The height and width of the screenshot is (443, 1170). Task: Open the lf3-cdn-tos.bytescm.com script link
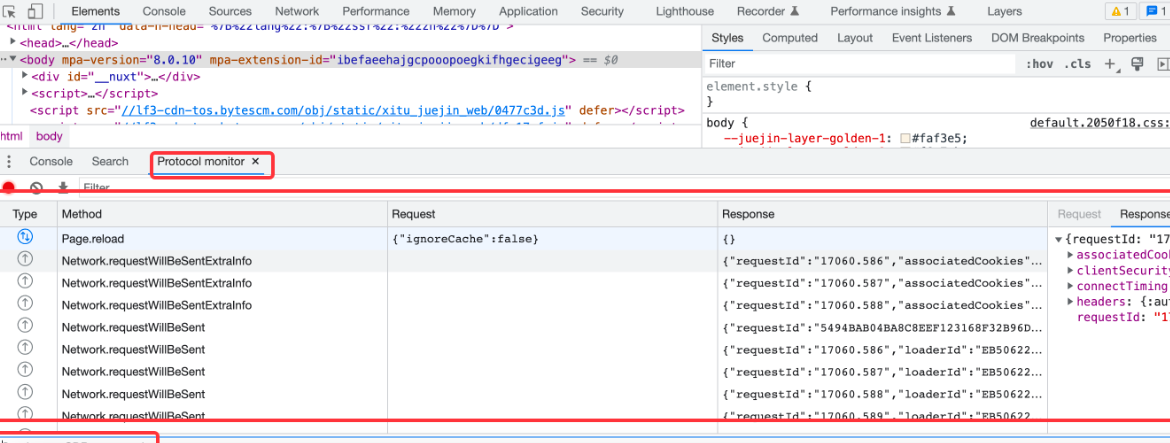pyautogui.click(x=343, y=110)
